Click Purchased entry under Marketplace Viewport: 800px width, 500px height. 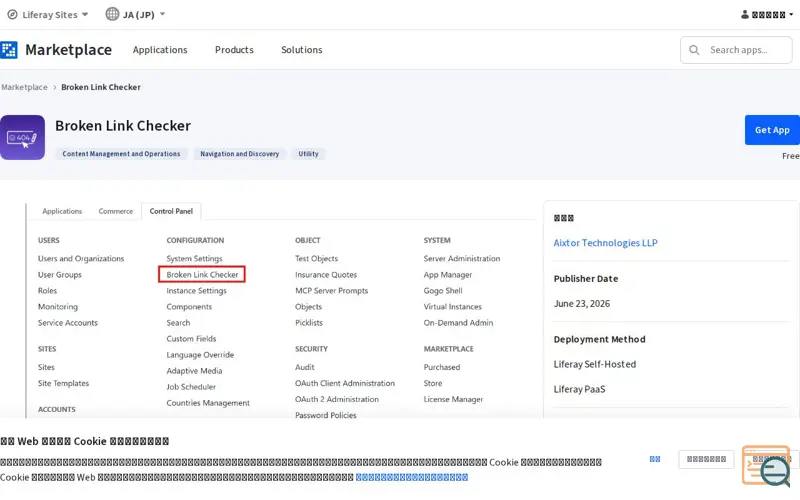coord(442,367)
